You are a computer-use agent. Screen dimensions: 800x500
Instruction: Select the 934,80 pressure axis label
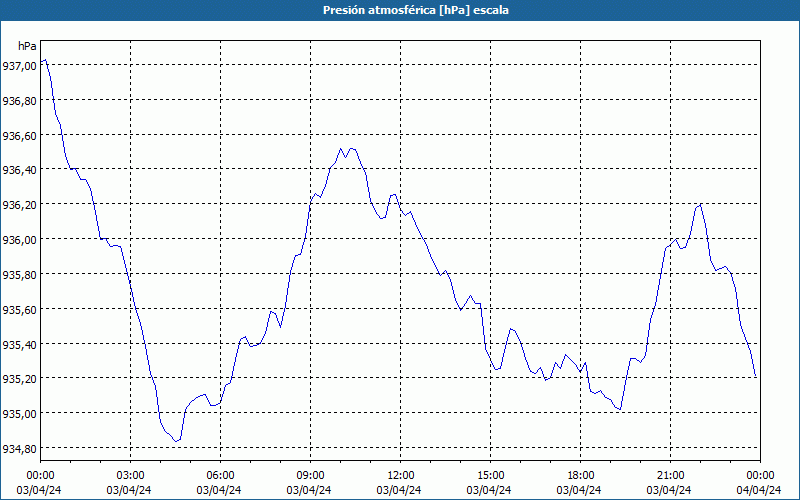point(19,449)
